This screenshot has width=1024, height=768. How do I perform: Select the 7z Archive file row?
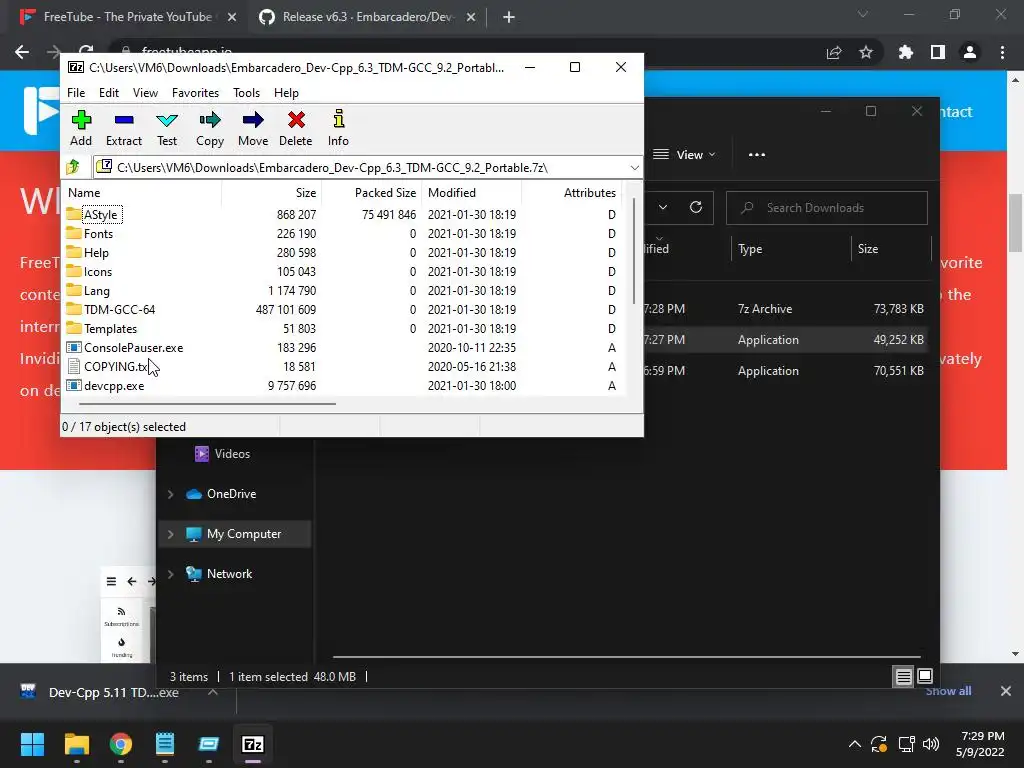786,309
